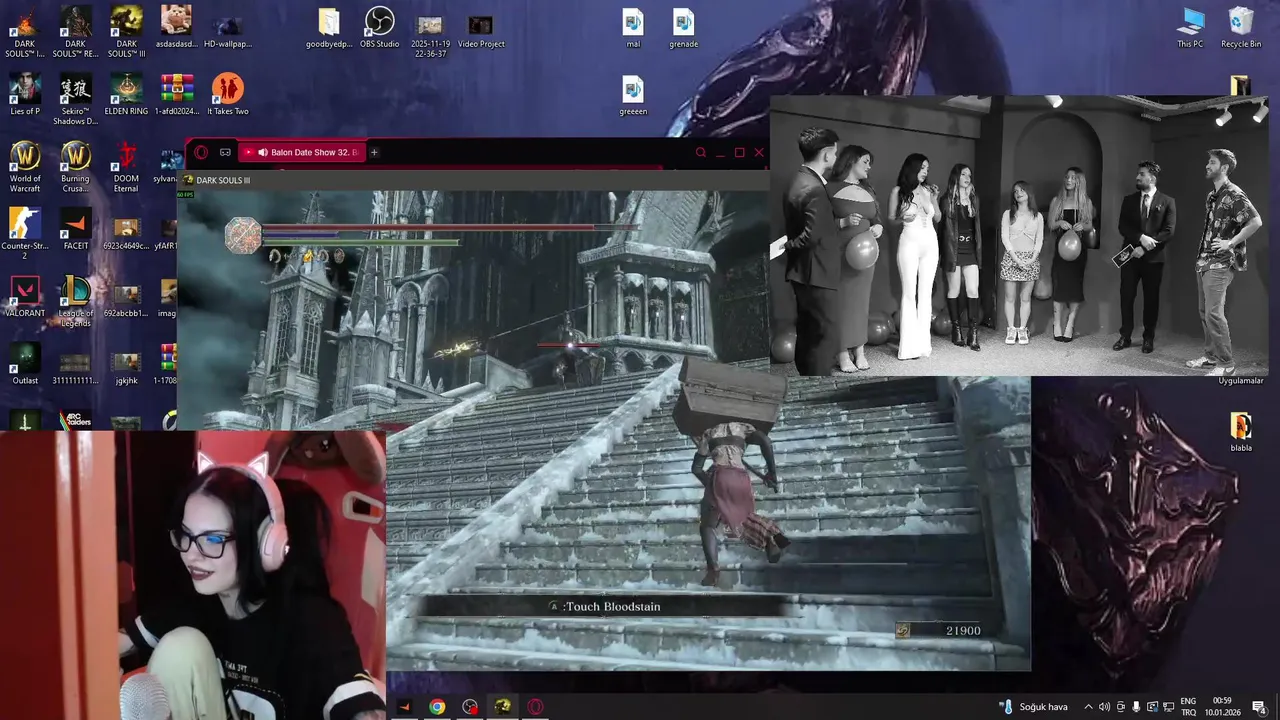Launch the VALORANT shortcut

[25, 296]
